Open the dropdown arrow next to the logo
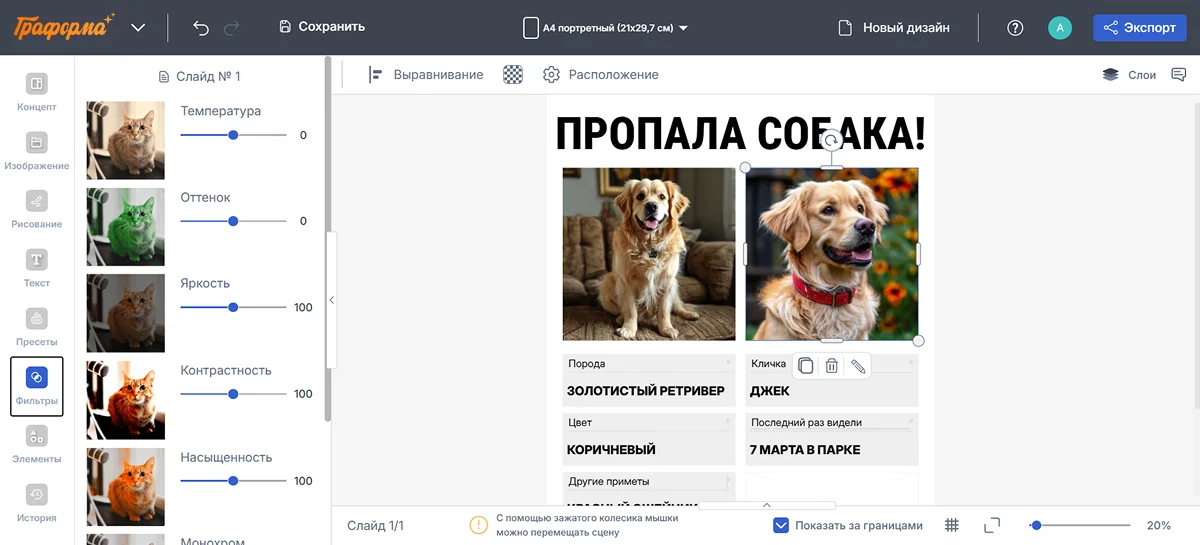 pos(138,28)
